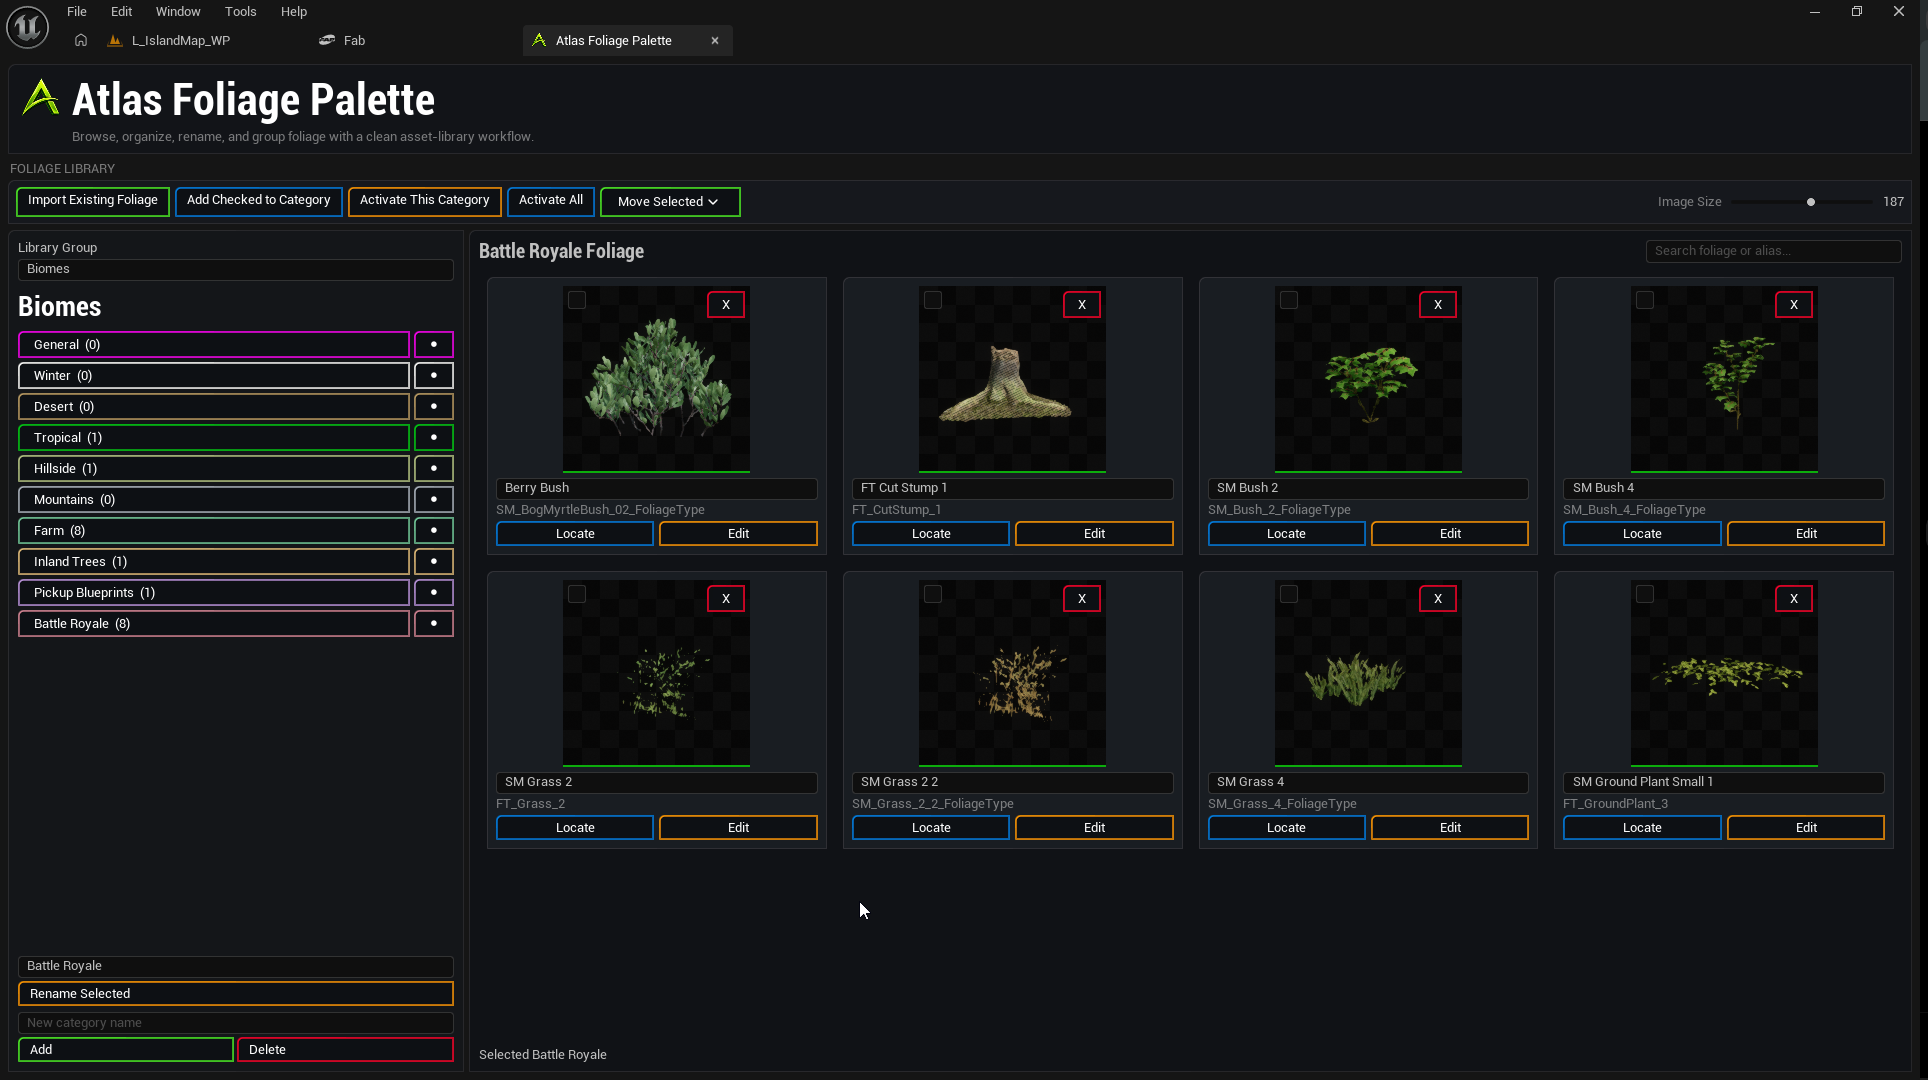Open the Move Selected dropdown
The image size is (1928, 1080).
pyautogui.click(x=670, y=202)
